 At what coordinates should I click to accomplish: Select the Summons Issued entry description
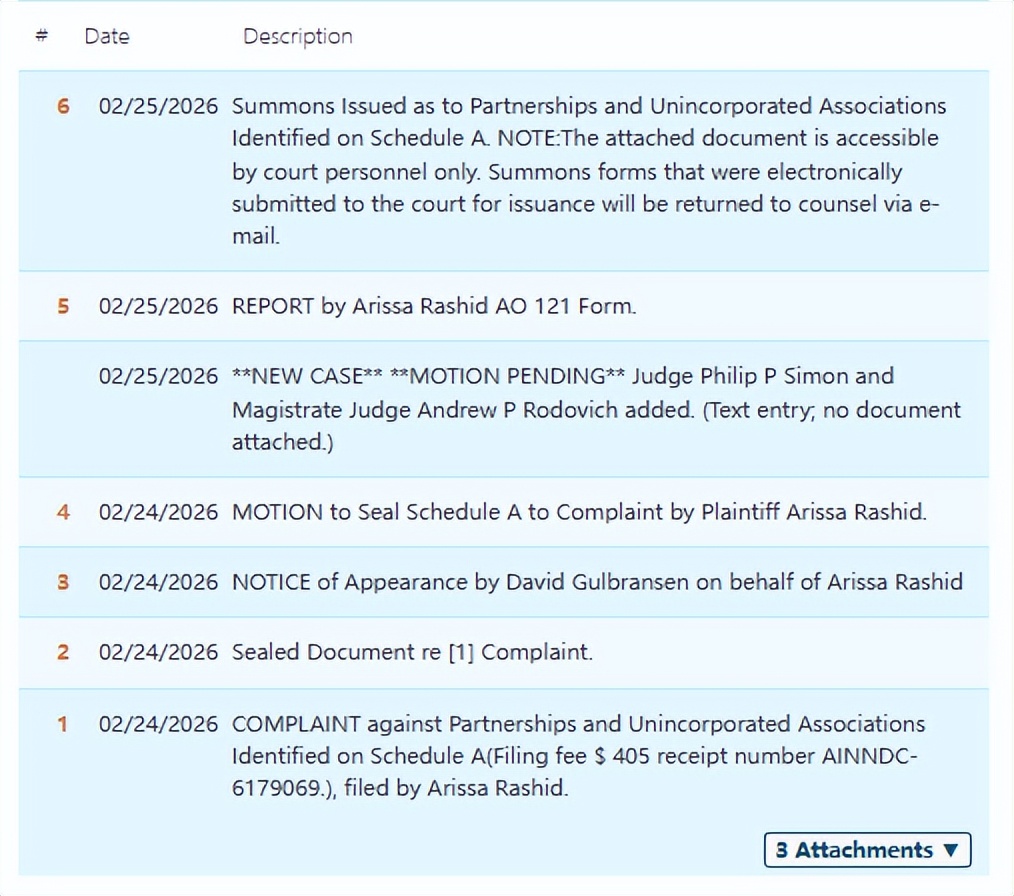point(588,171)
